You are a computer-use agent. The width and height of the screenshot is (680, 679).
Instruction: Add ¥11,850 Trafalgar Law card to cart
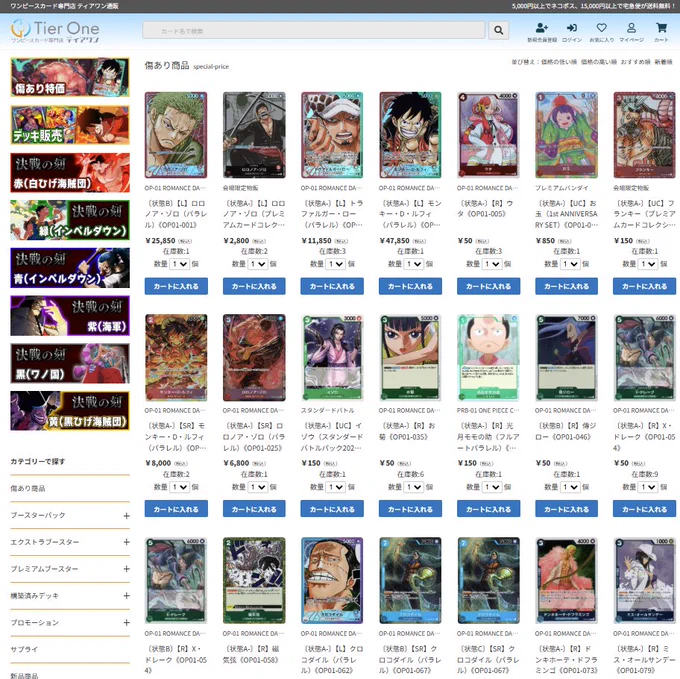332,286
